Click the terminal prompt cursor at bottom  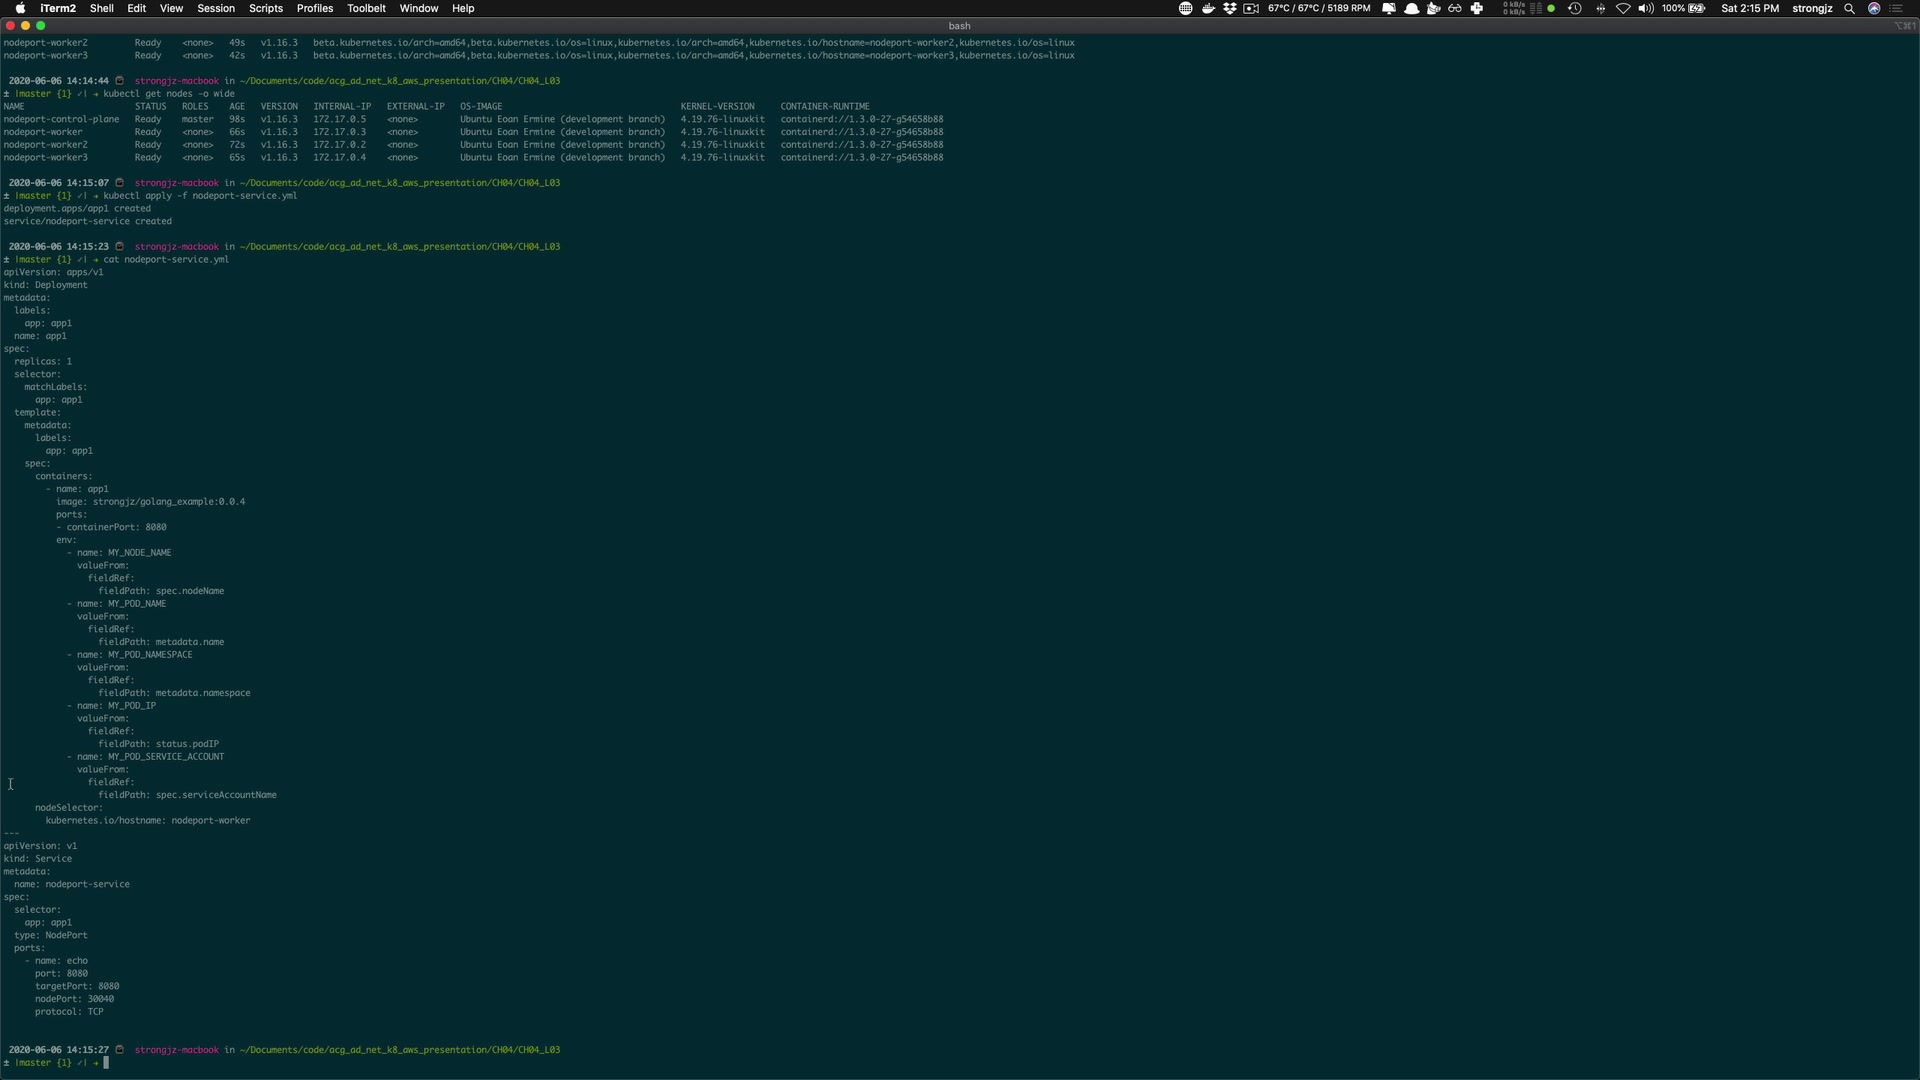click(106, 1063)
